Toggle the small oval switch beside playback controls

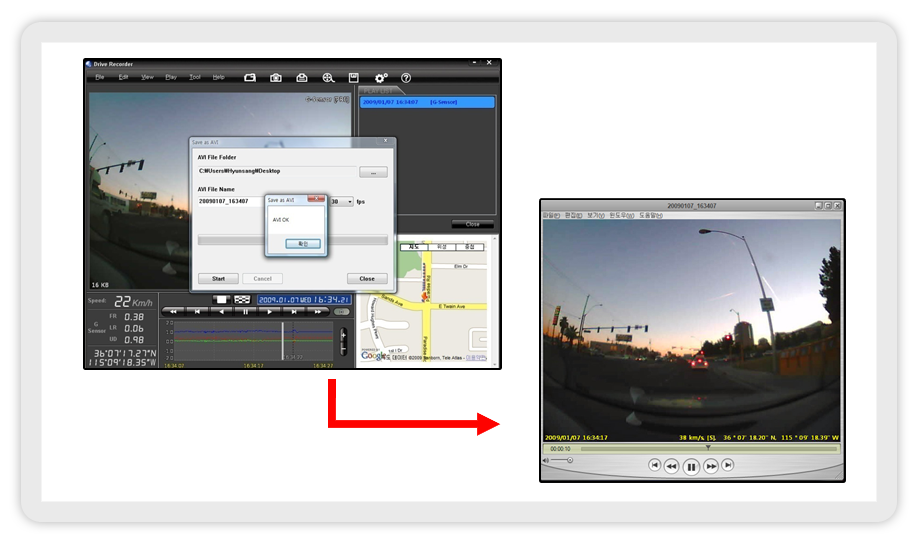342,312
